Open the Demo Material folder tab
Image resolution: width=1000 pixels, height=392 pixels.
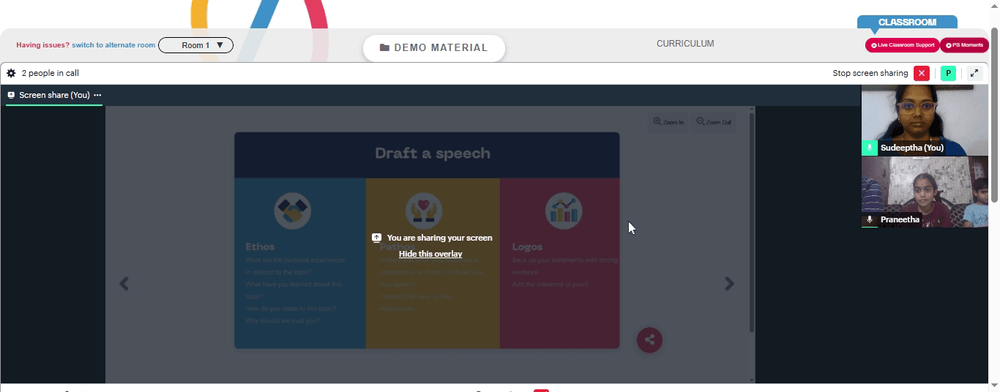pyautogui.click(x=434, y=48)
